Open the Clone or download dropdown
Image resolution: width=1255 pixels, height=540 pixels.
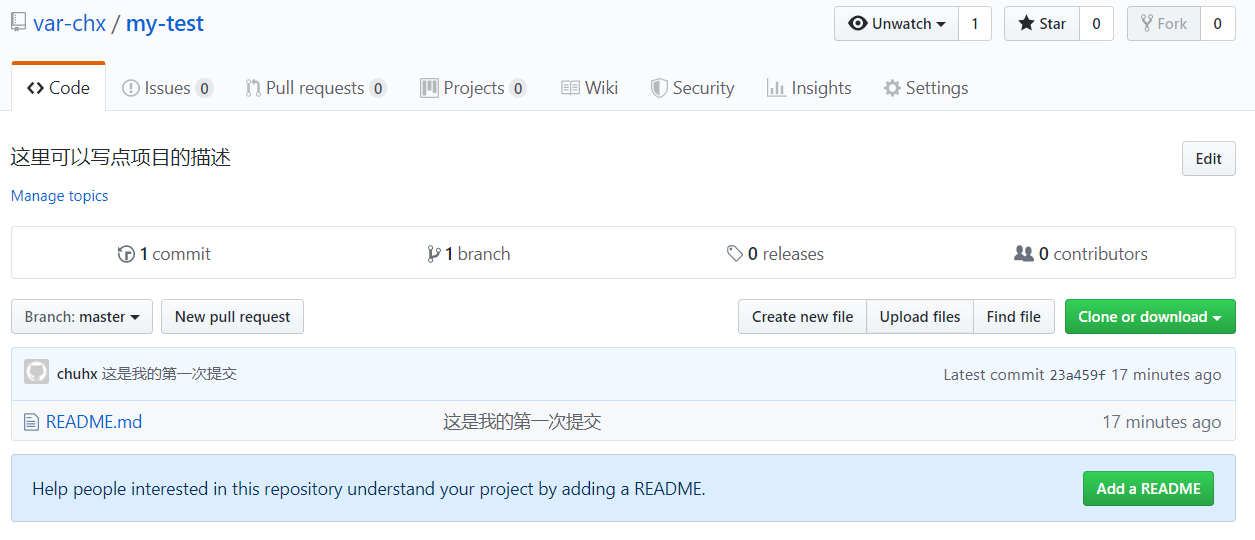1150,317
